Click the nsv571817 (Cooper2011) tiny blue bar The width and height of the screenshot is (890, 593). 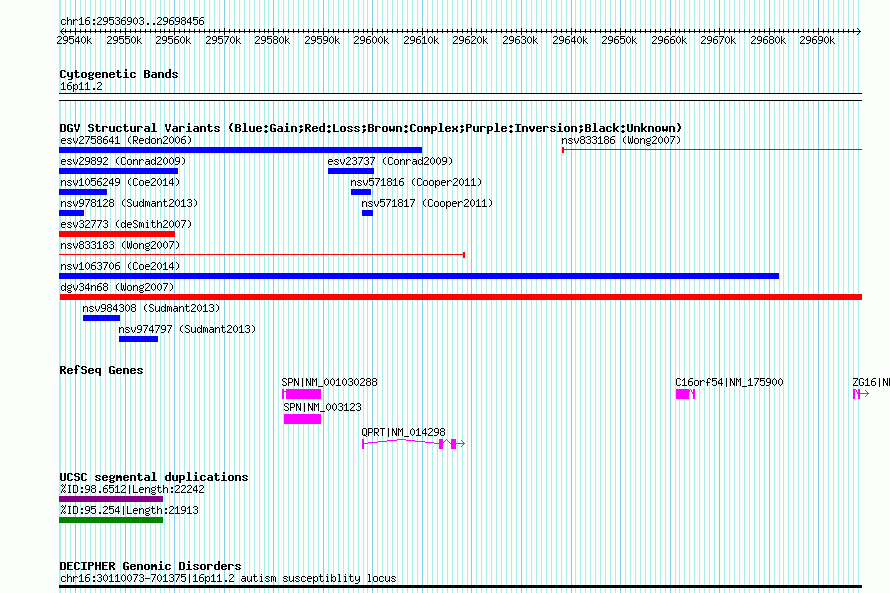[367, 213]
